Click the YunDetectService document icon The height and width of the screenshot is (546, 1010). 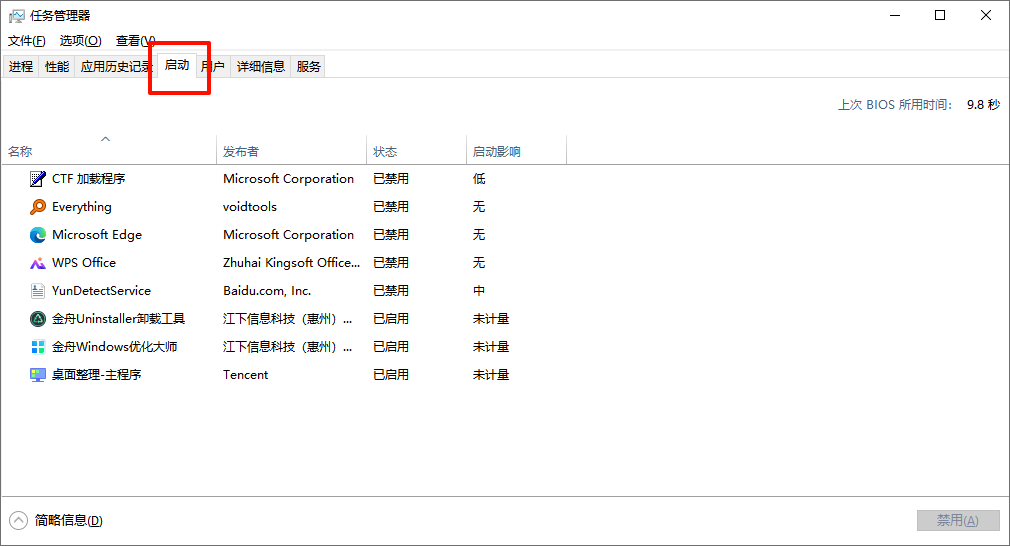pyautogui.click(x=38, y=291)
